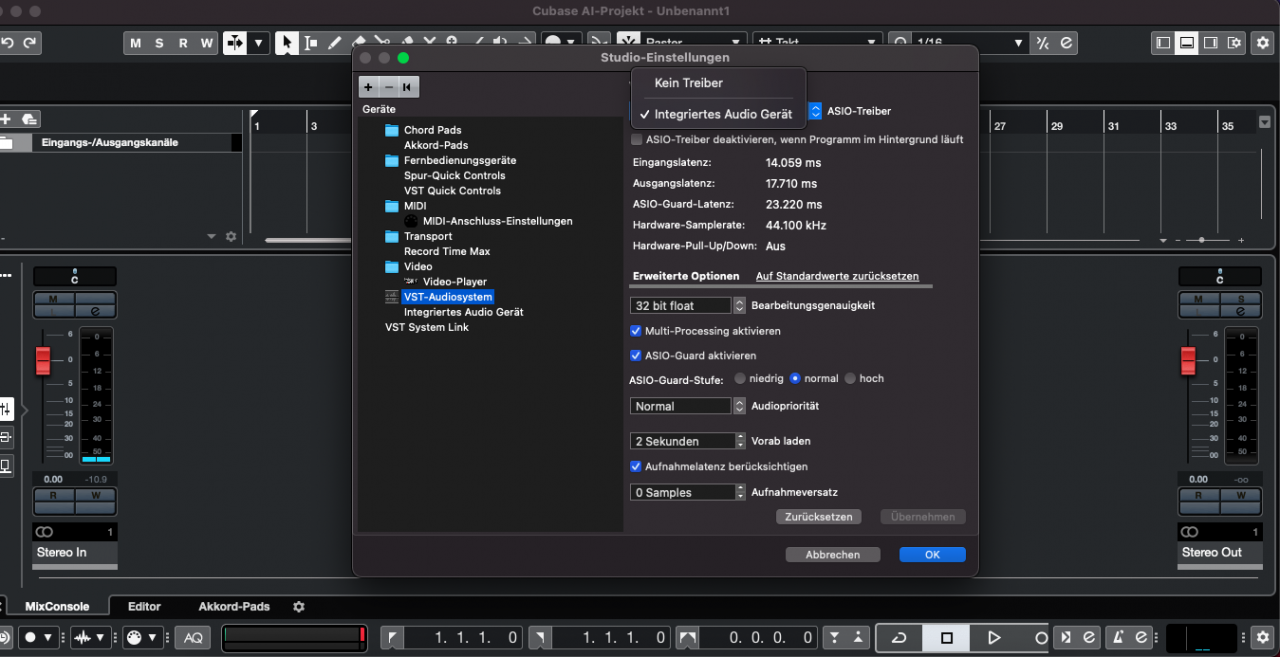1280x657 pixels.
Task: Toggle global Read automation button R
Action: [x=183, y=43]
